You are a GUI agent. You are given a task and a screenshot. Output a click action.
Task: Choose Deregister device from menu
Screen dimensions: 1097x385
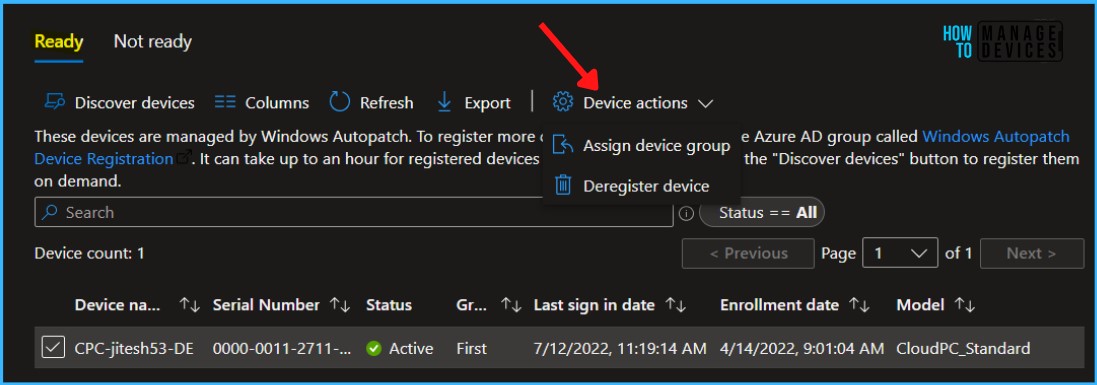[x=642, y=186]
